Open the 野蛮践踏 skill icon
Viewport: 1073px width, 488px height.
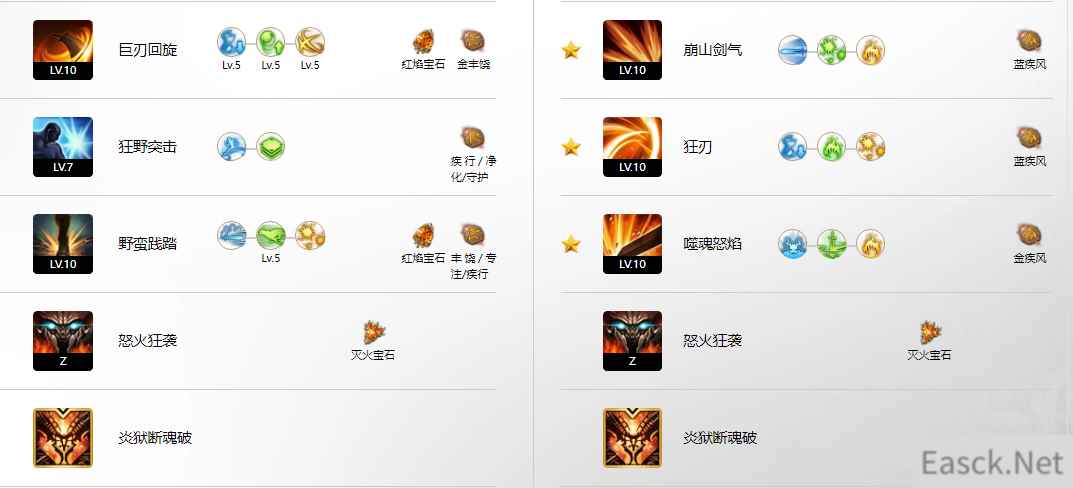pos(63,244)
